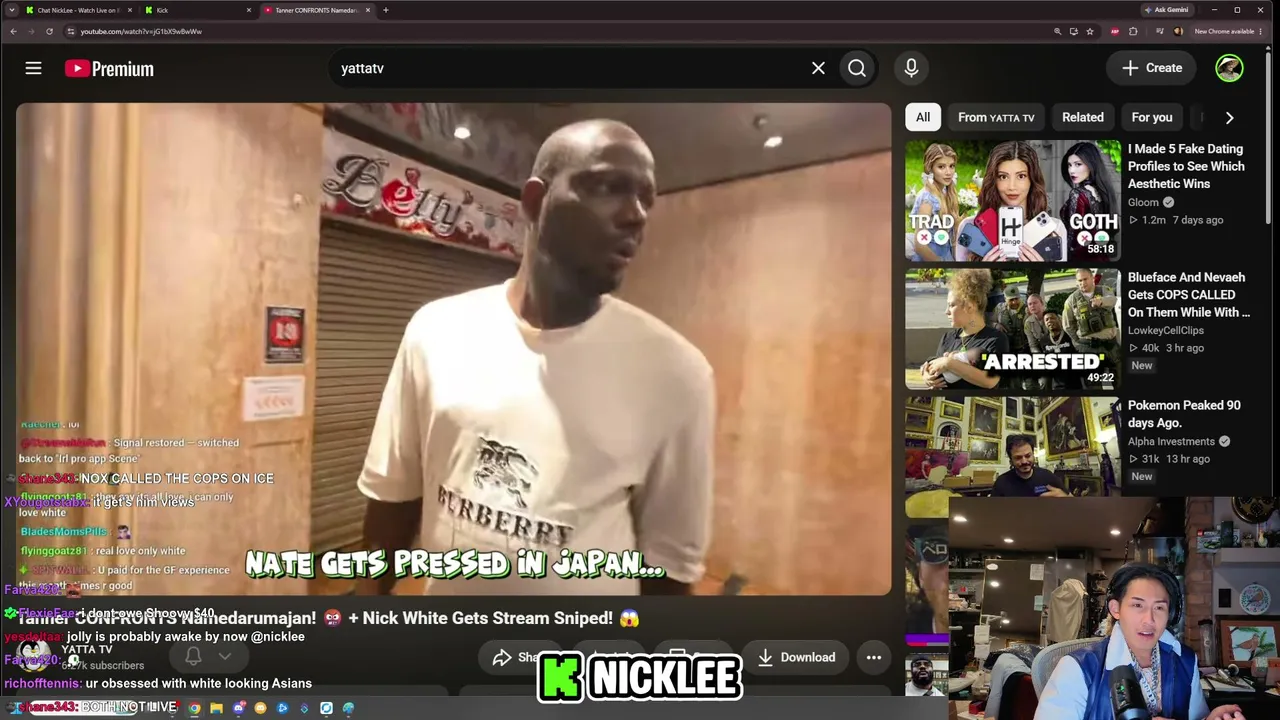
Task: Open 'Blueface And Nevaeh' video thumbnail
Action: pos(1013,328)
